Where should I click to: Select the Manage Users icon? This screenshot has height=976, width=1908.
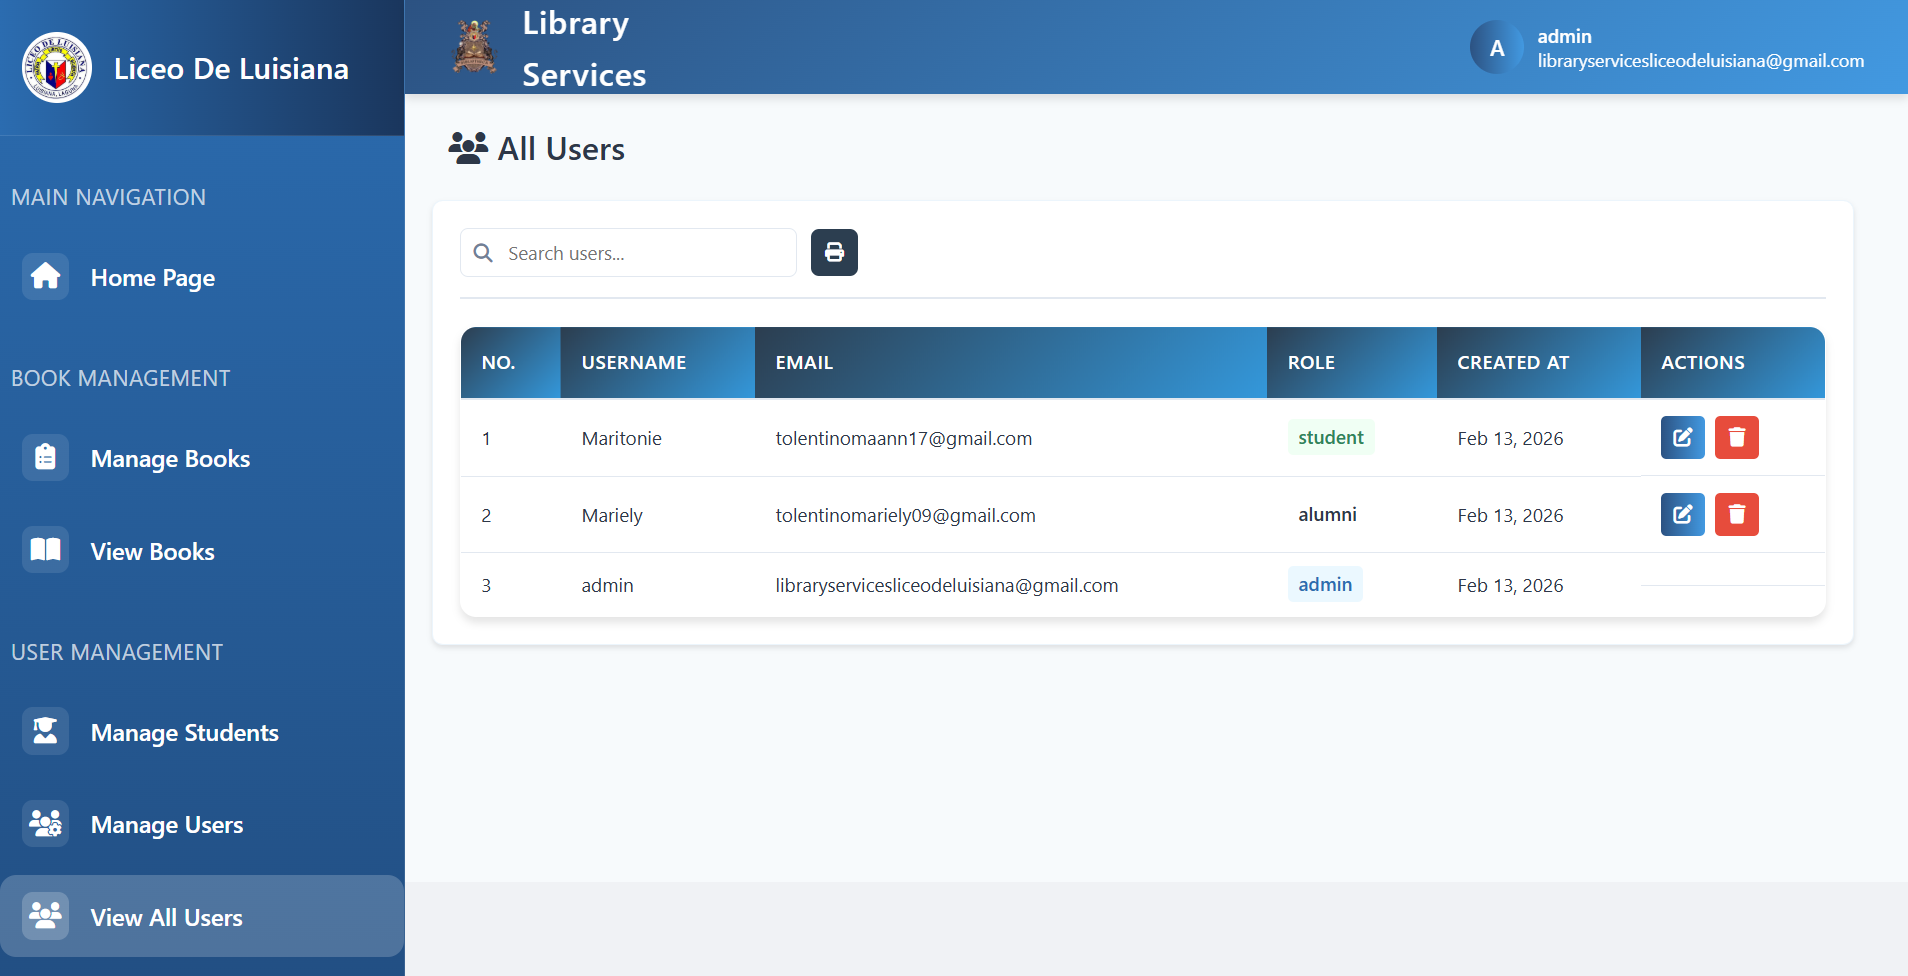(45, 824)
